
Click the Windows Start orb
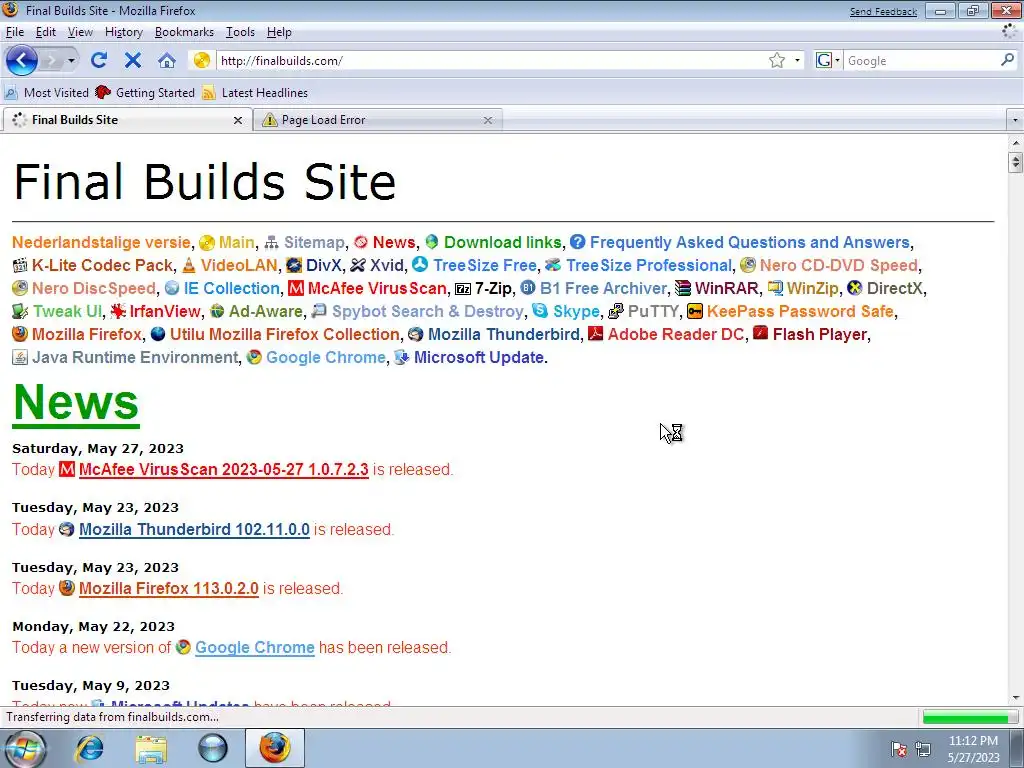click(x=27, y=748)
